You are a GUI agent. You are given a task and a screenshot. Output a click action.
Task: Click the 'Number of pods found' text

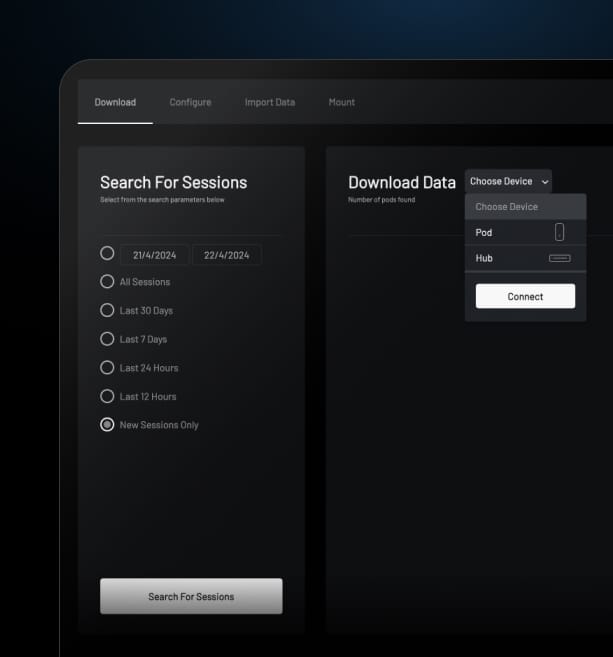click(x=382, y=200)
